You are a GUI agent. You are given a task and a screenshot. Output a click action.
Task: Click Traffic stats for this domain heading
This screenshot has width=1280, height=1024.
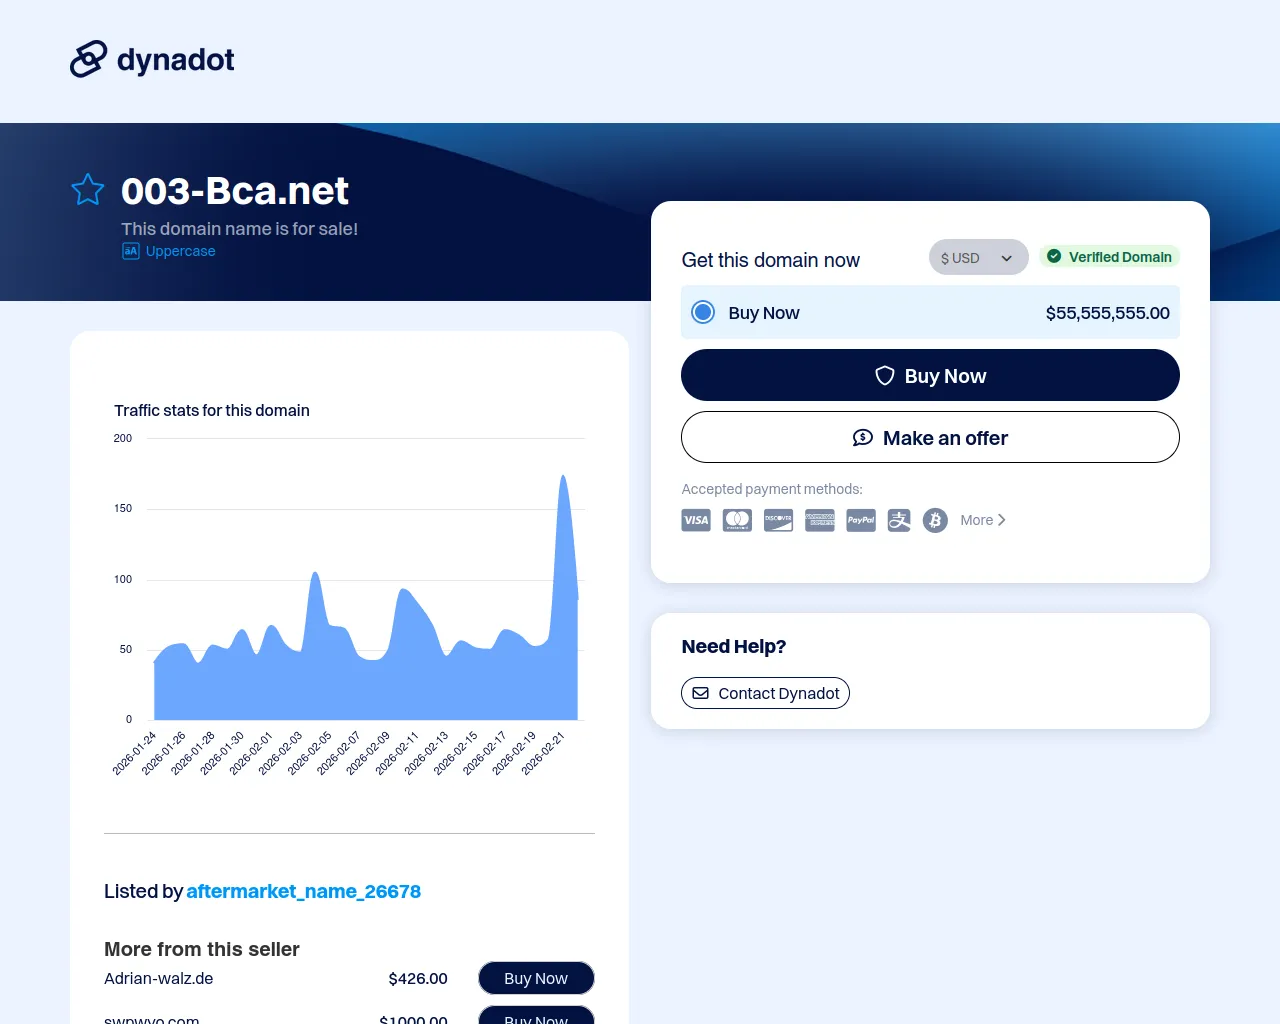(x=212, y=410)
